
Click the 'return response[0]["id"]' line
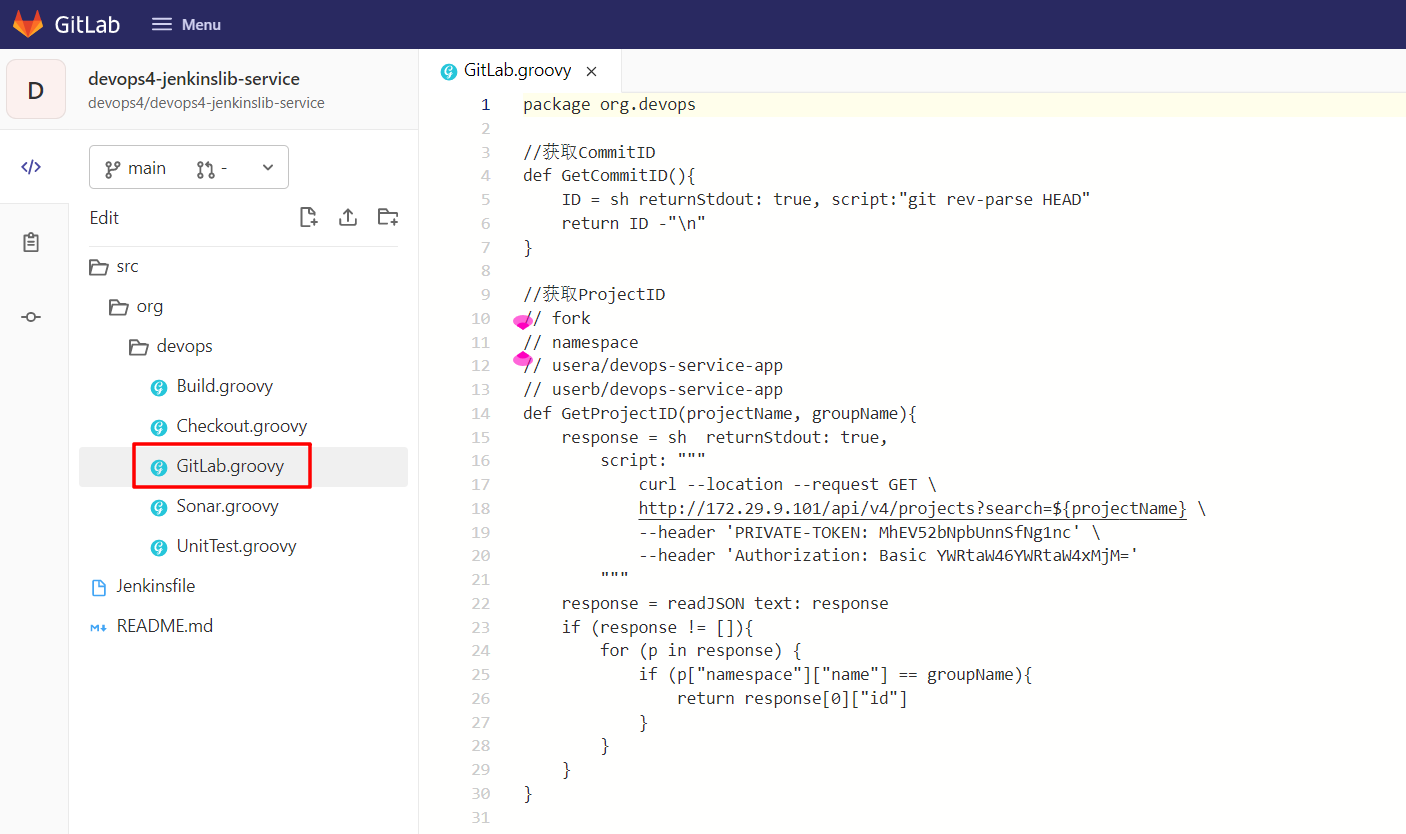[792, 698]
